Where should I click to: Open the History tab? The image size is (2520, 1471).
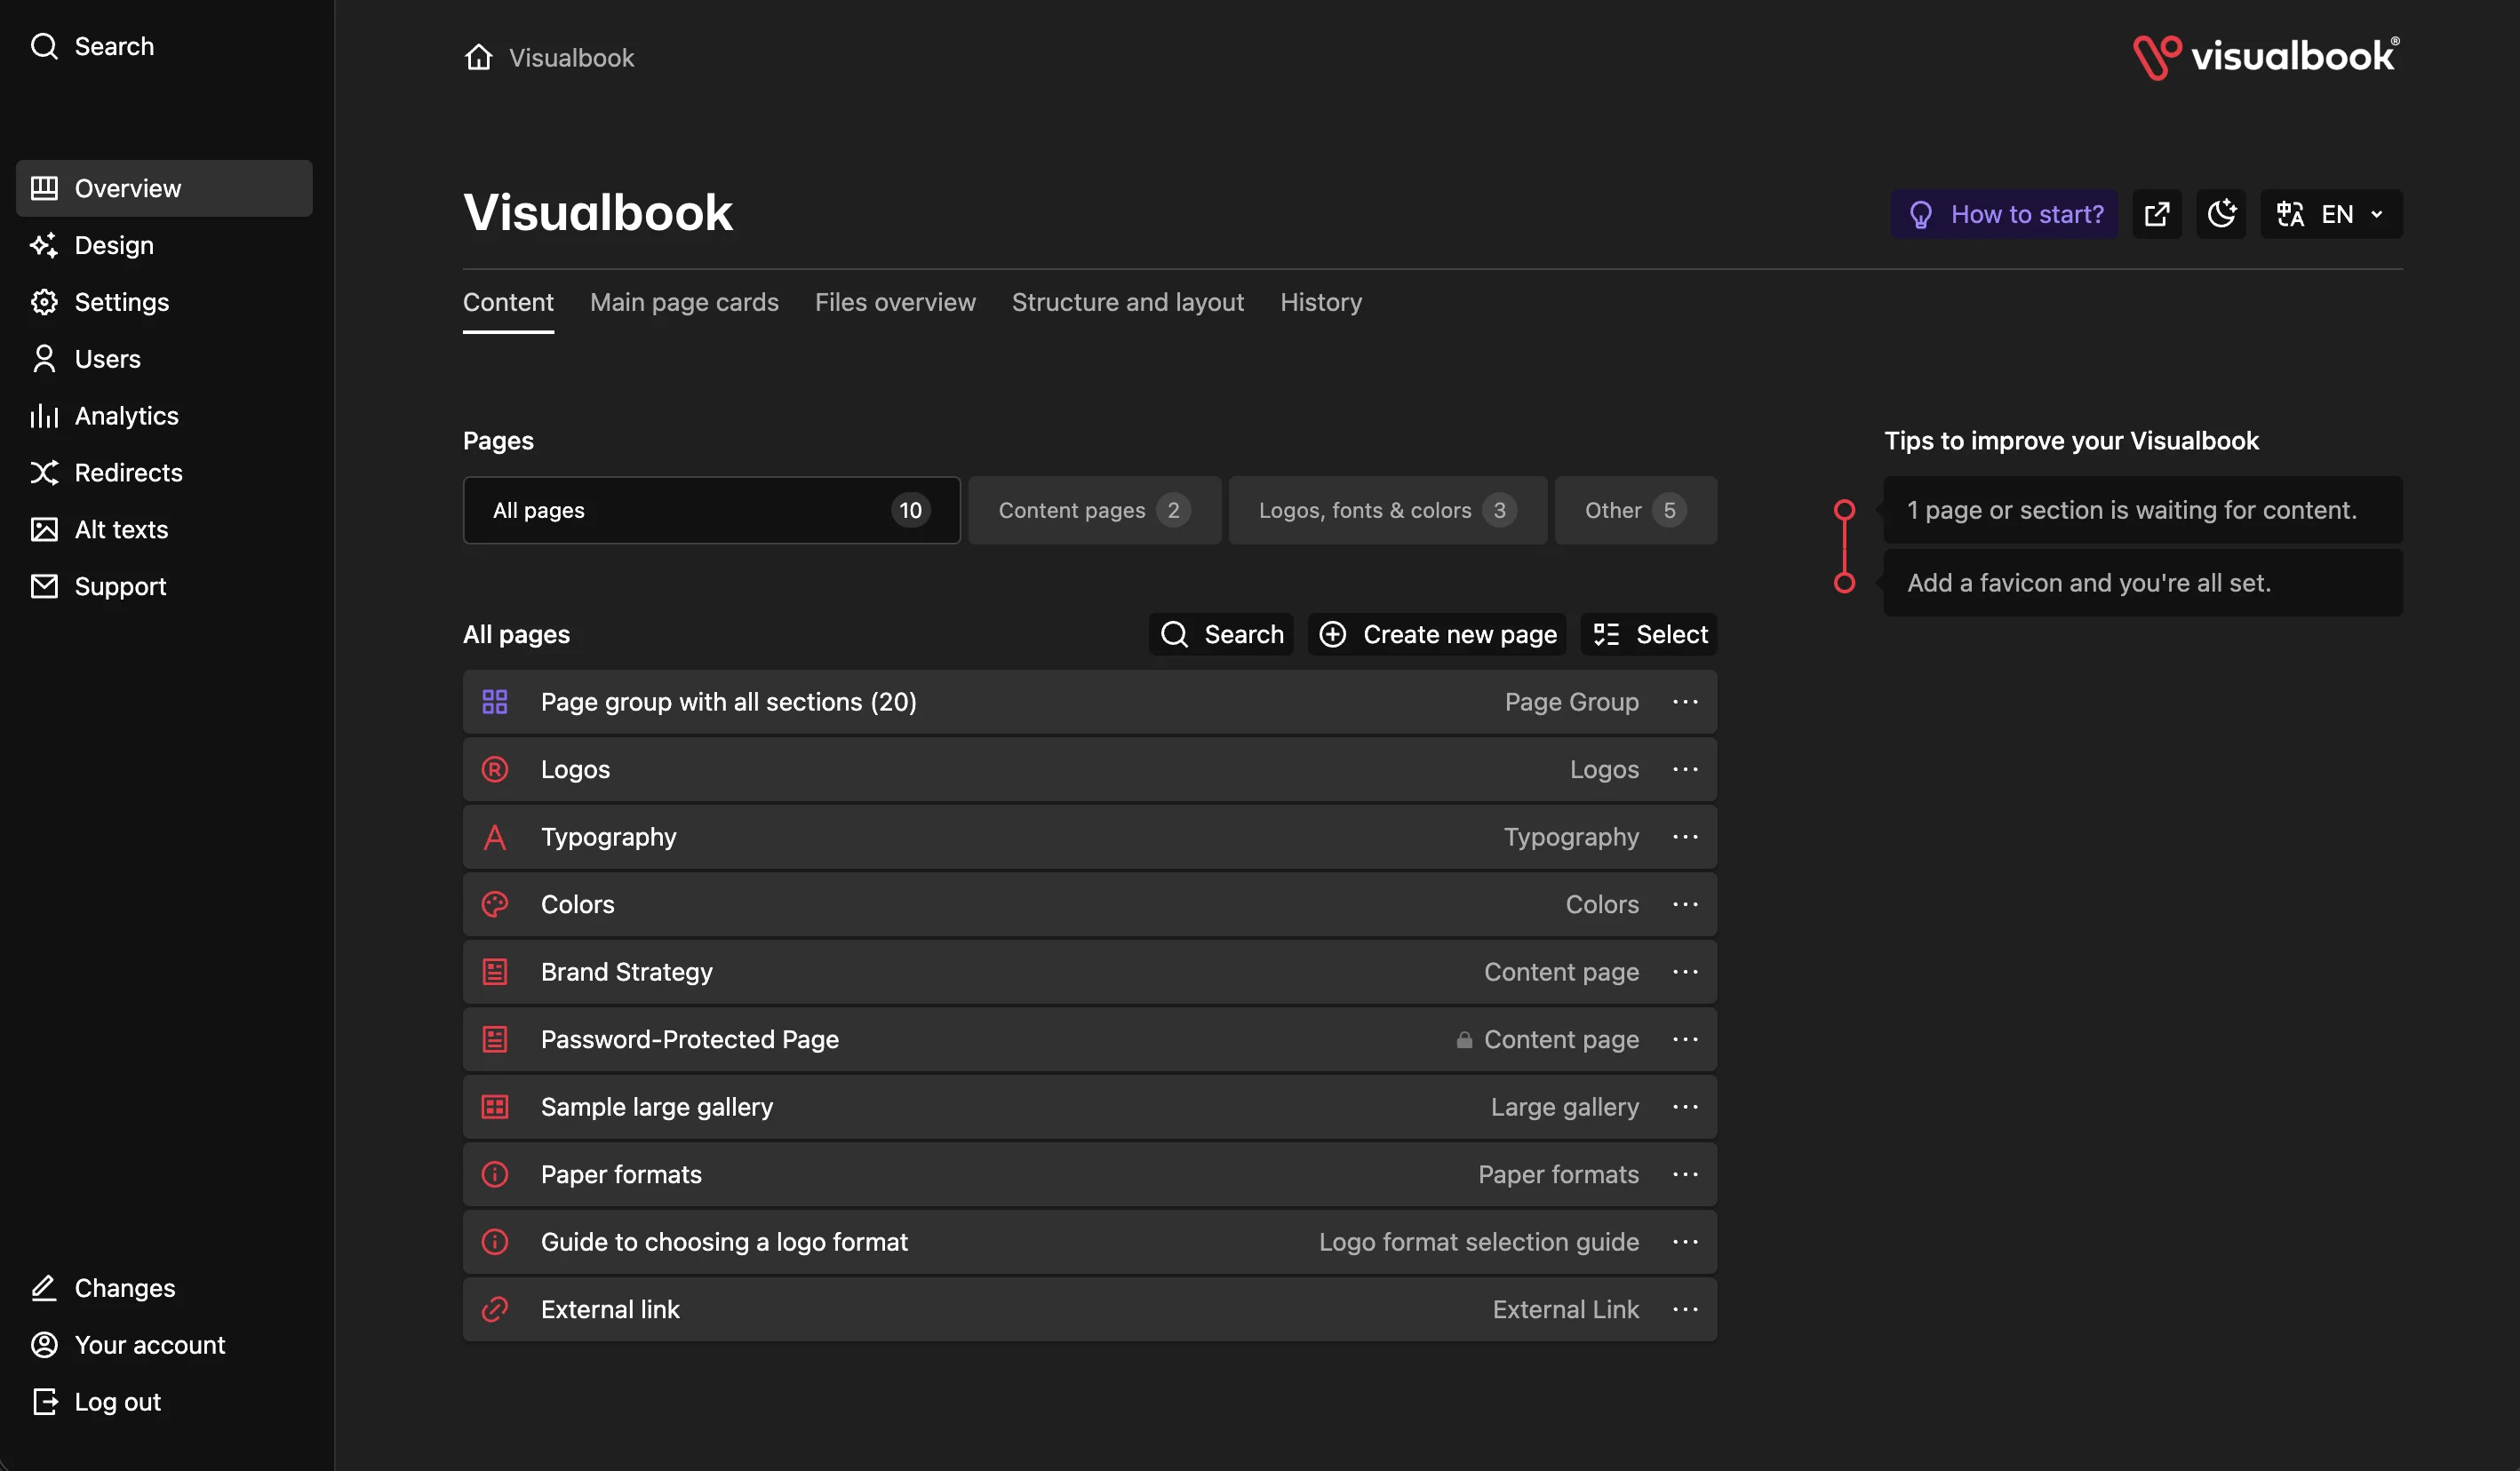click(1321, 302)
